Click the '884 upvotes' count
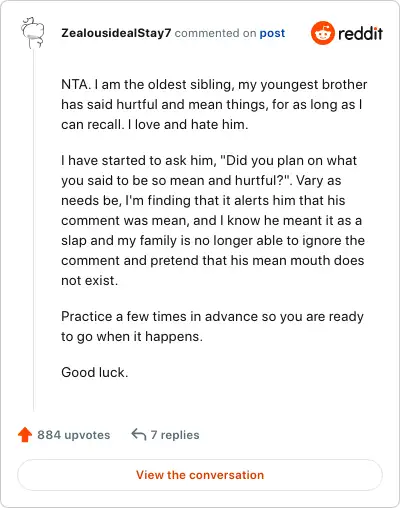400x508 pixels. coord(74,435)
